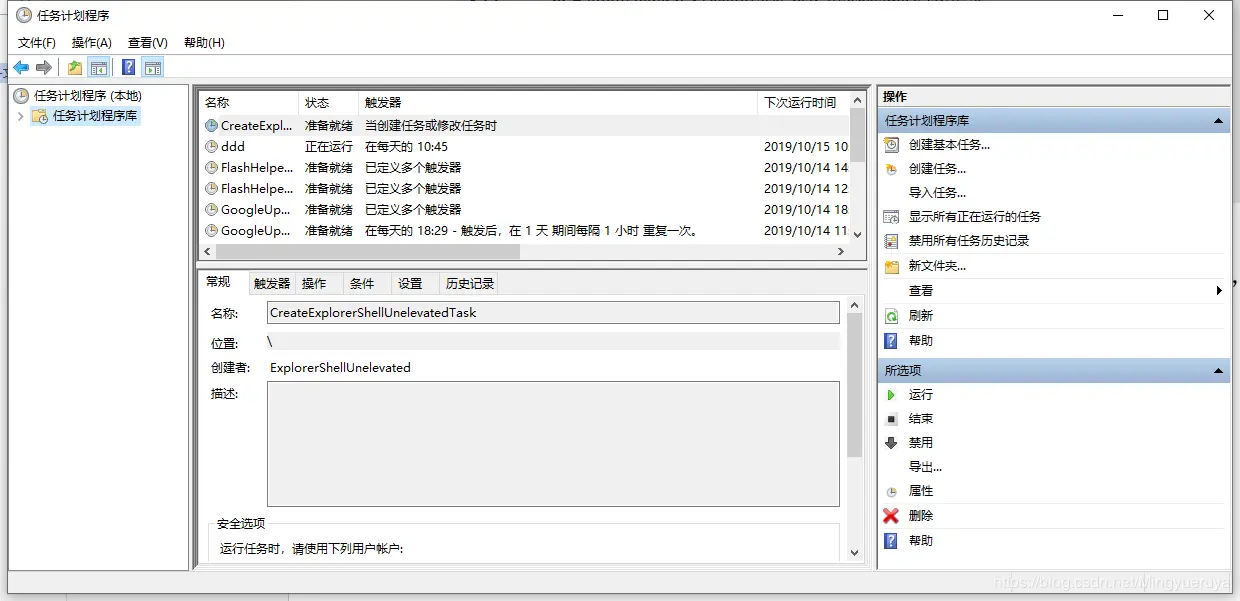Image resolution: width=1240 pixels, height=601 pixels.
Task: Select the GoogleUp... task triggered daily at 18:29
Action: 524,231
